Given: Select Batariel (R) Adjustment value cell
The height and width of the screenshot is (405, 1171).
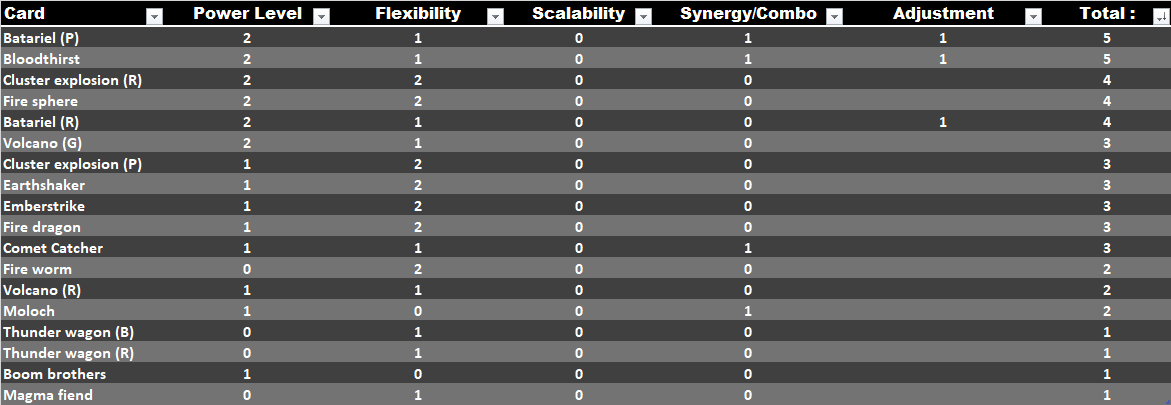Looking at the screenshot, I should (x=943, y=122).
